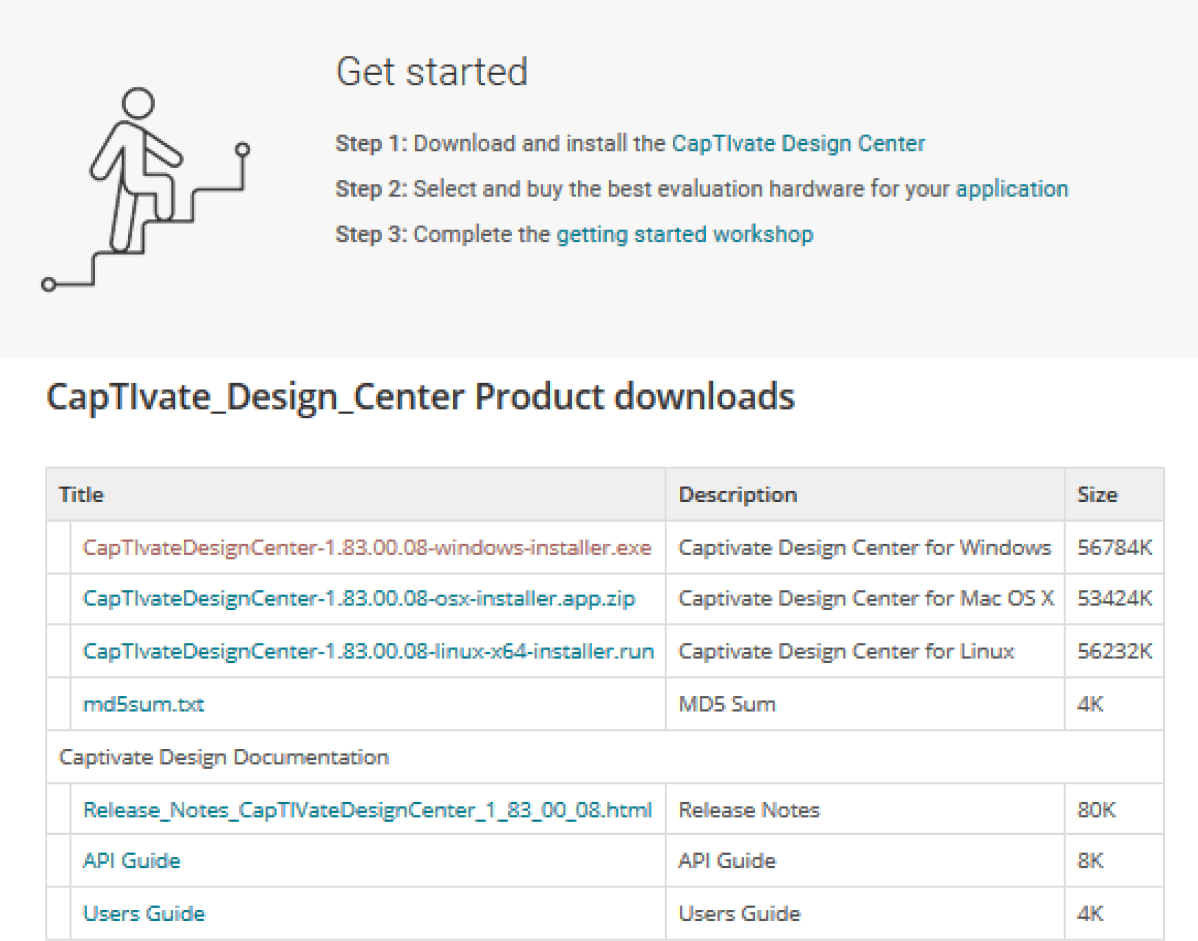Open the md5sum.txt file link
The height and width of the screenshot is (941, 1198).
coord(143,704)
